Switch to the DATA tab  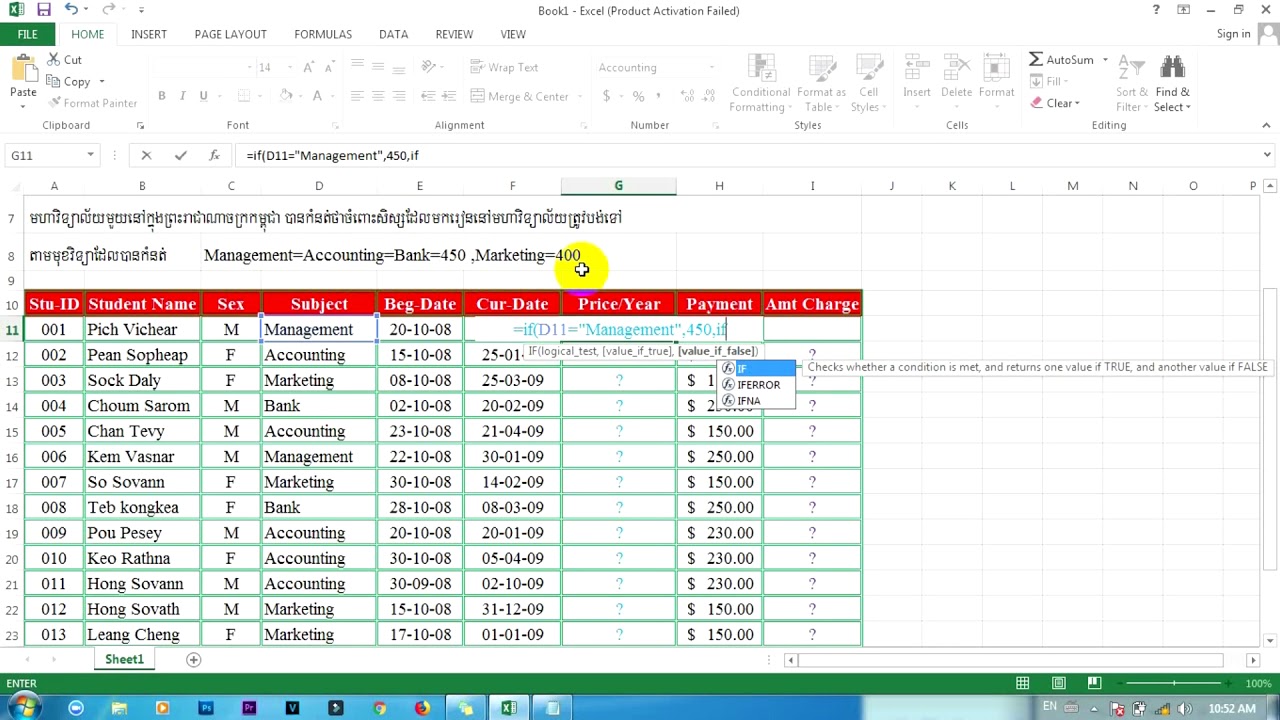pyautogui.click(x=393, y=34)
